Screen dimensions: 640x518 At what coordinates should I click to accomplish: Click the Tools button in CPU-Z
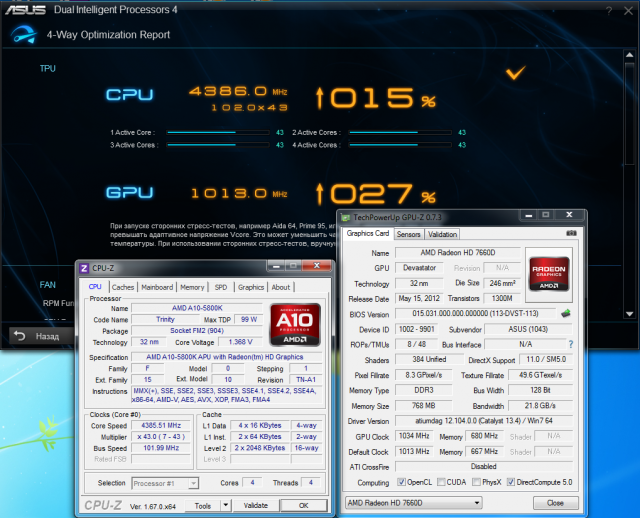point(203,505)
